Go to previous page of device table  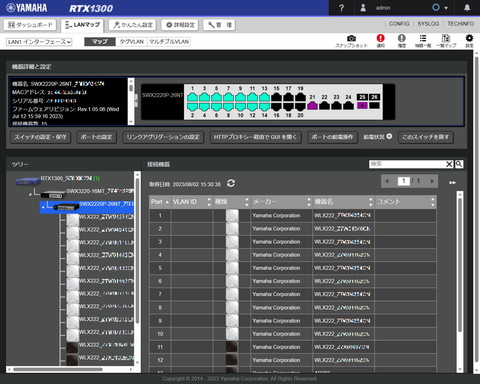[387, 181]
